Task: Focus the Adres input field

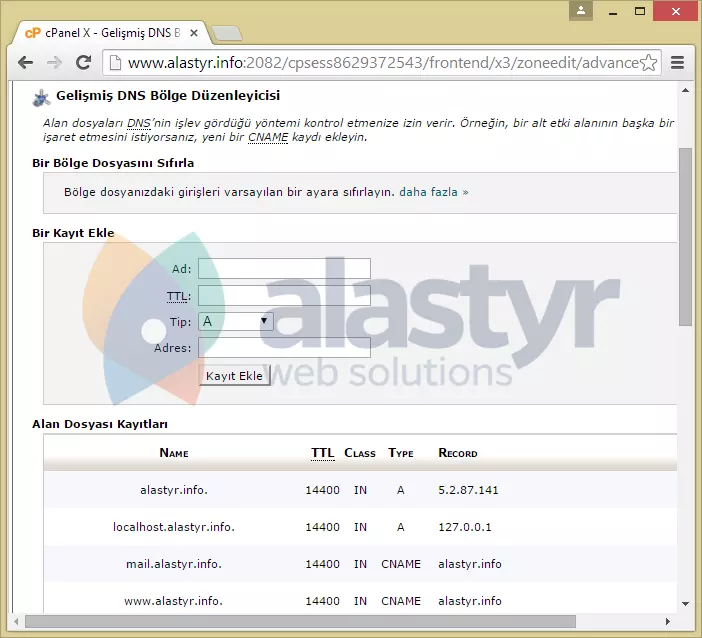Action: (x=284, y=347)
